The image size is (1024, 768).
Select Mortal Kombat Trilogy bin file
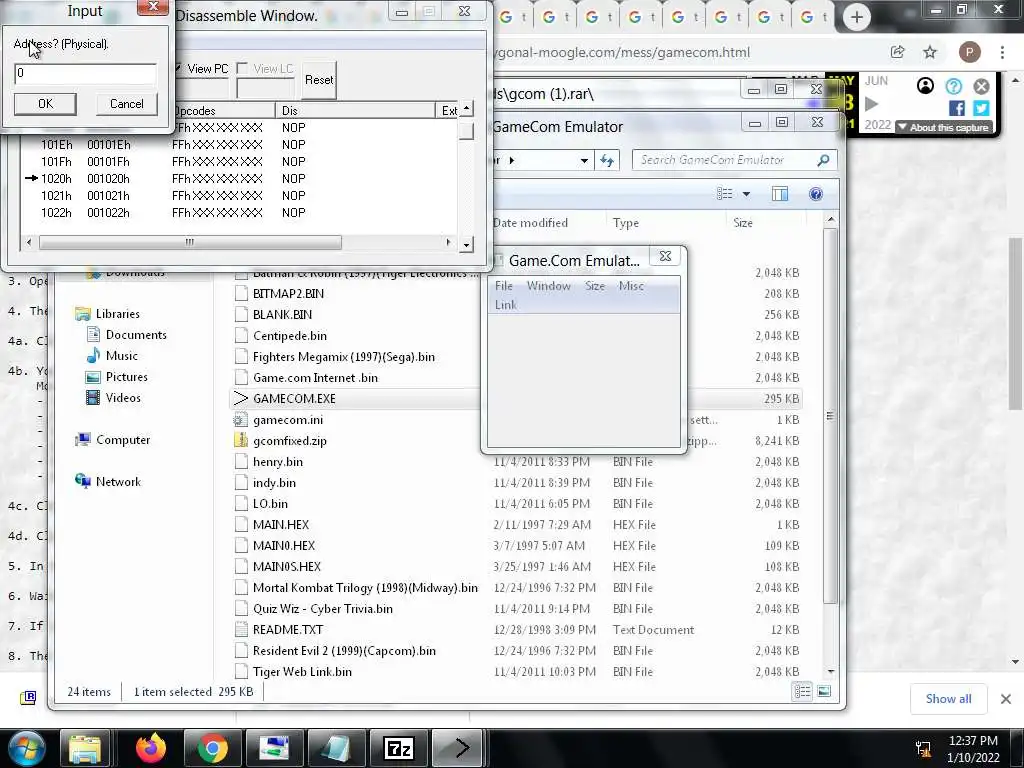point(365,588)
